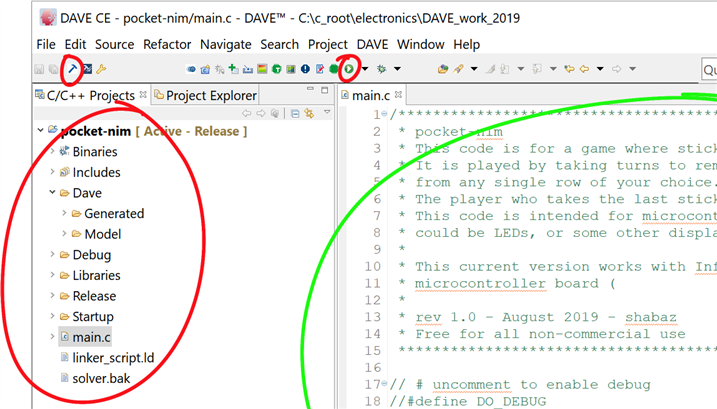The image size is (717, 409).
Task: Open the dropdown next to the Debug bug
Action: click(397, 69)
